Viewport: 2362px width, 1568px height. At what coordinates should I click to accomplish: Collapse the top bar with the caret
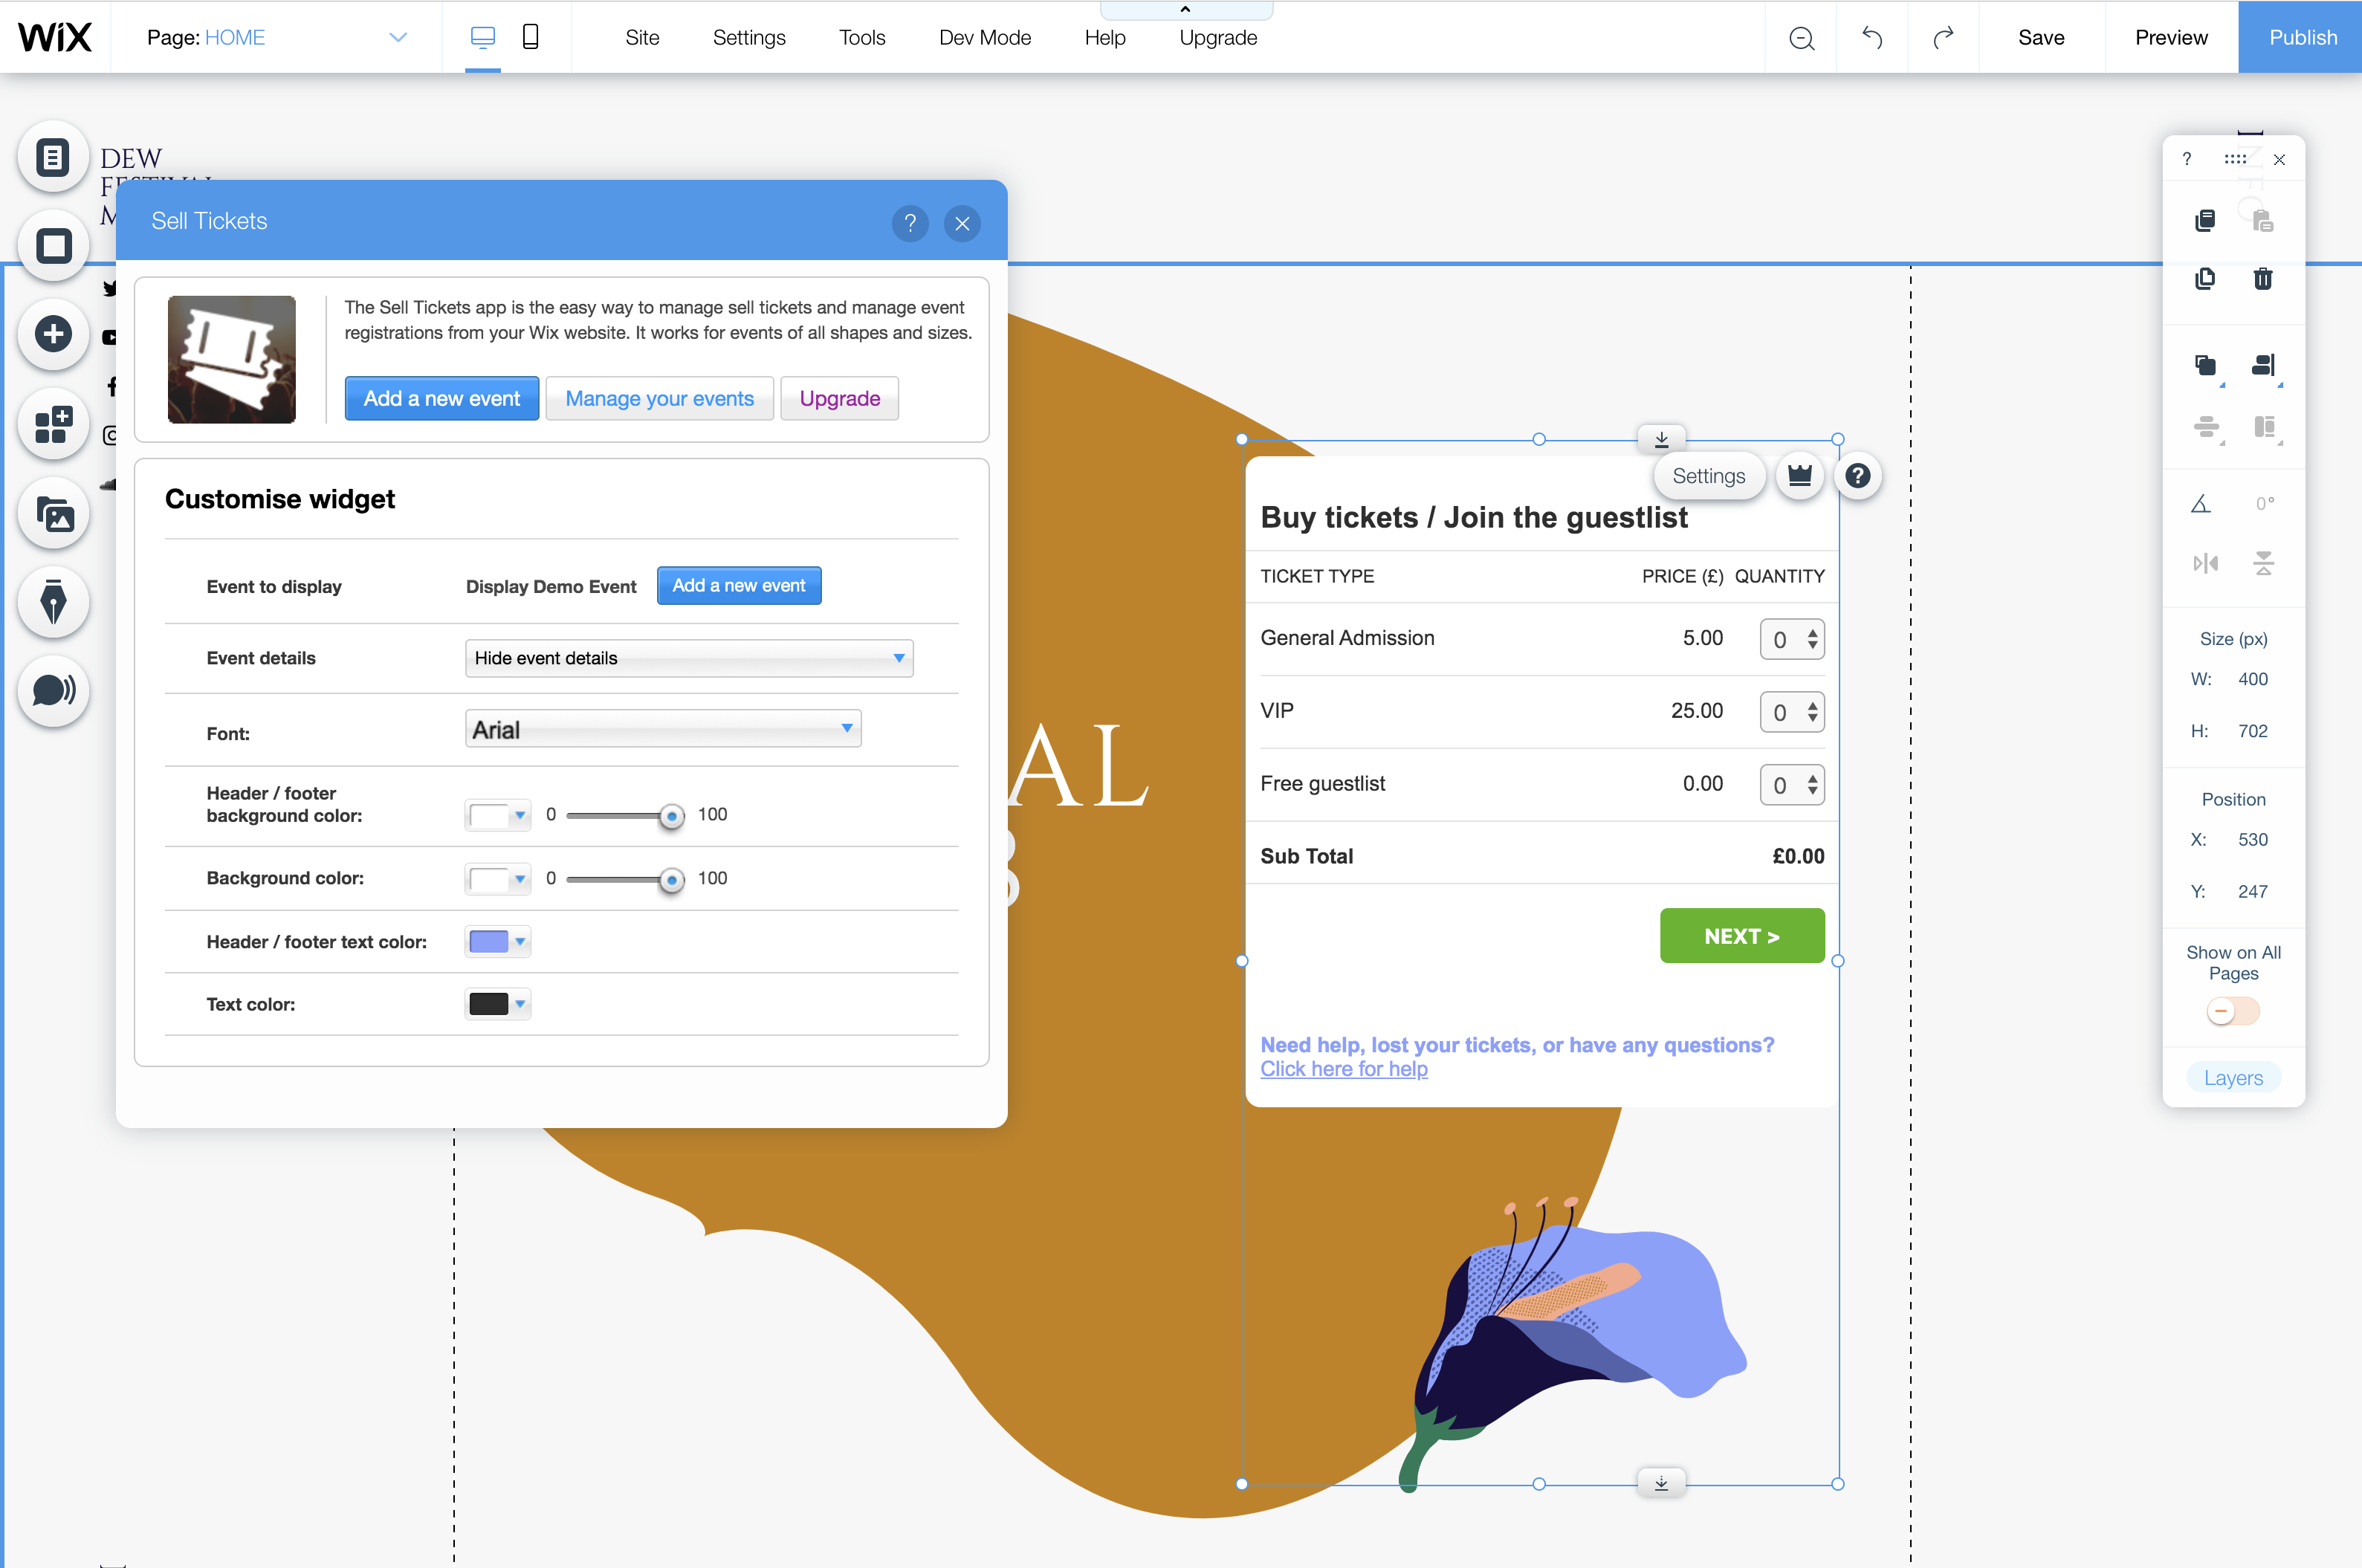[x=1186, y=10]
